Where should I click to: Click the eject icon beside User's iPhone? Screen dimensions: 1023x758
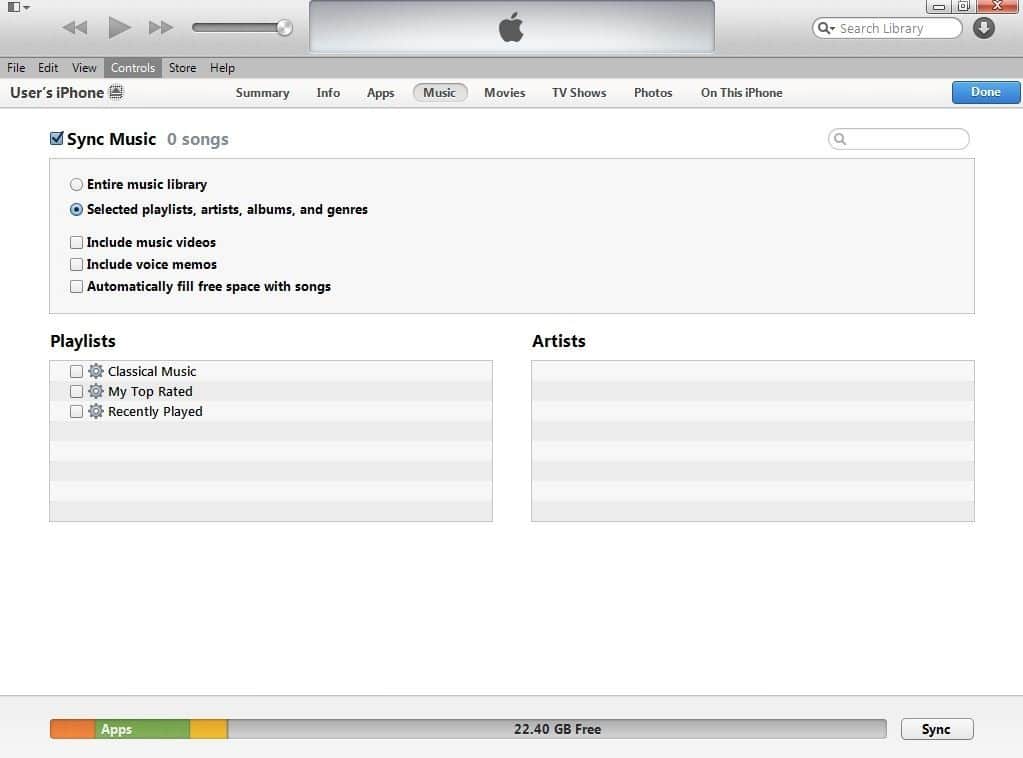116,93
